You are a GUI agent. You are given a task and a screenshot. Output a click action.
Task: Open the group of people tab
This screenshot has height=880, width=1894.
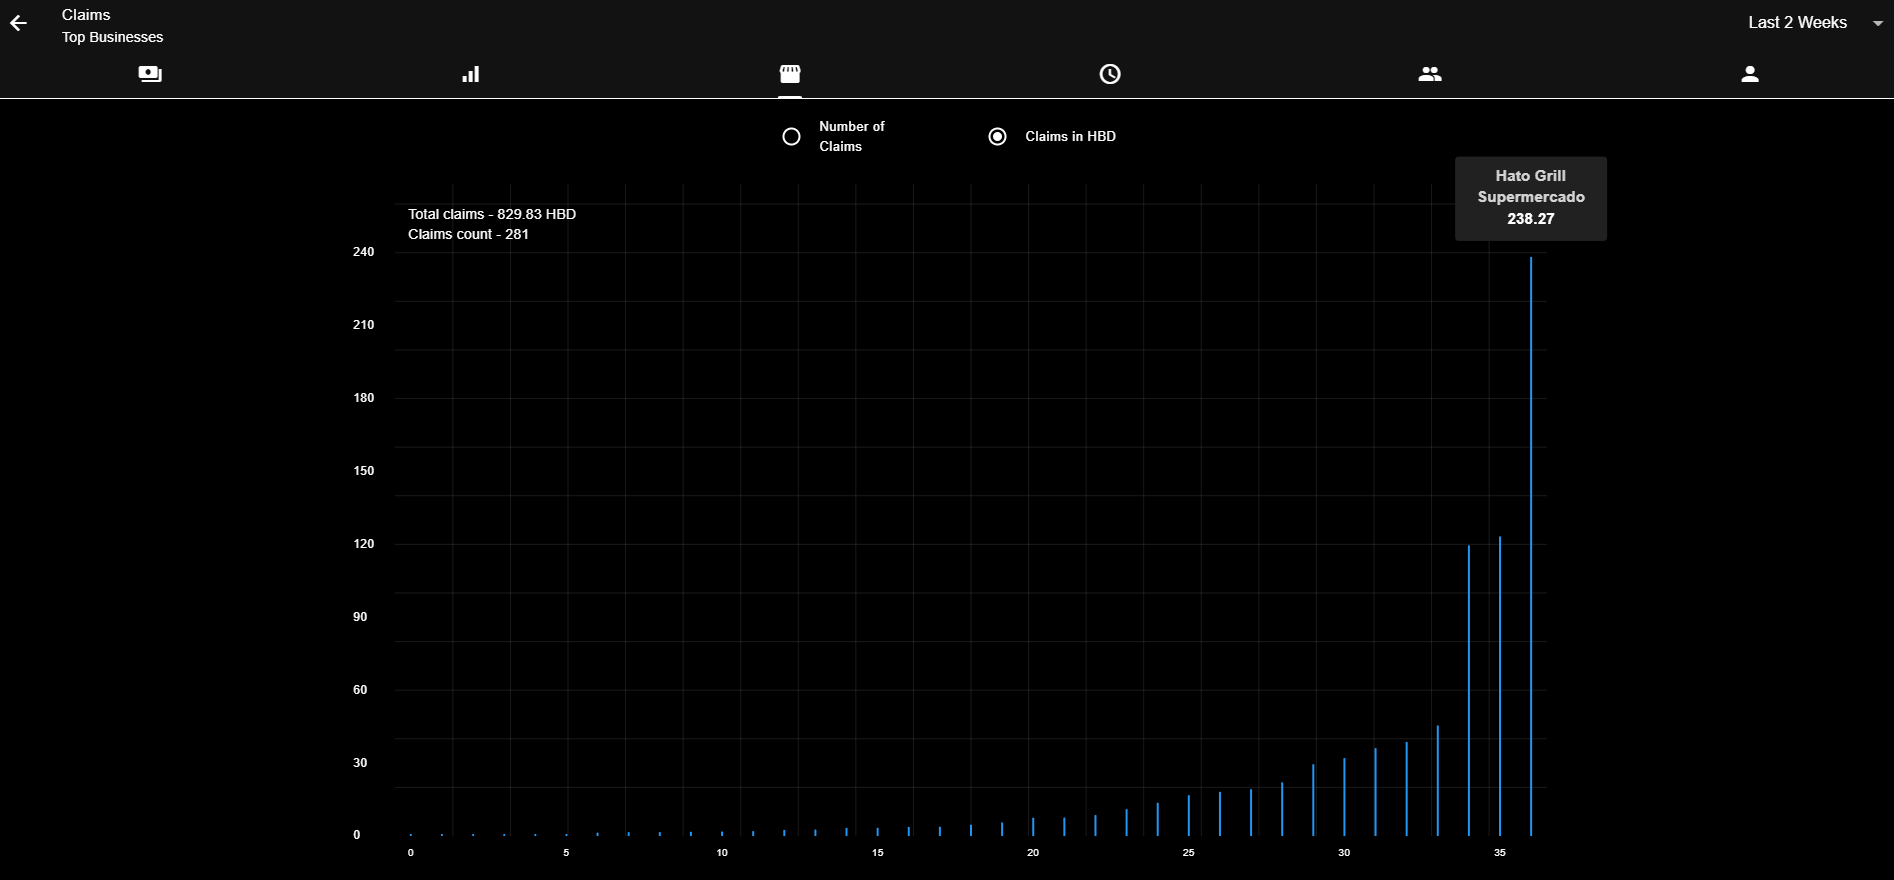point(1430,74)
